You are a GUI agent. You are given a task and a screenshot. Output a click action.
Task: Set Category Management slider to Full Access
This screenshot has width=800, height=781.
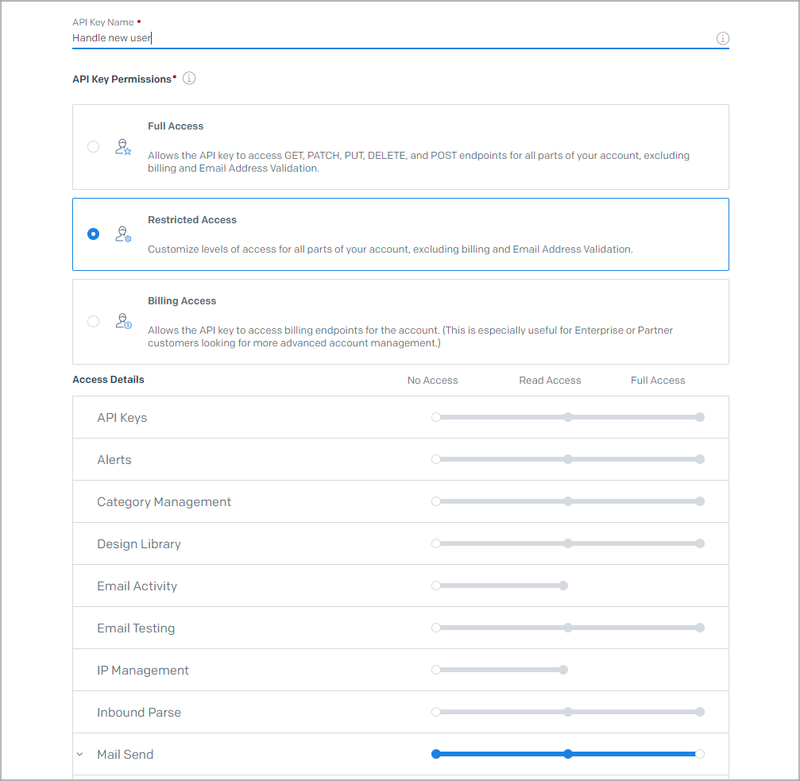tap(700, 501)
